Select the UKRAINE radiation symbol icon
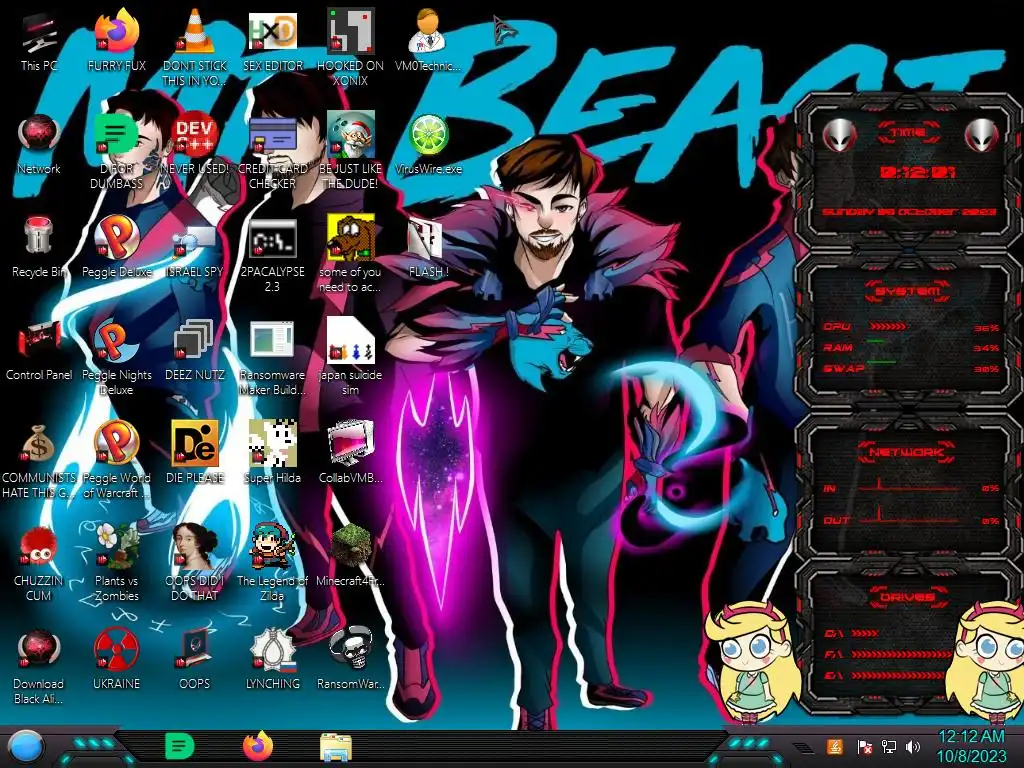The image size is (1024, 768). (116, 650)
